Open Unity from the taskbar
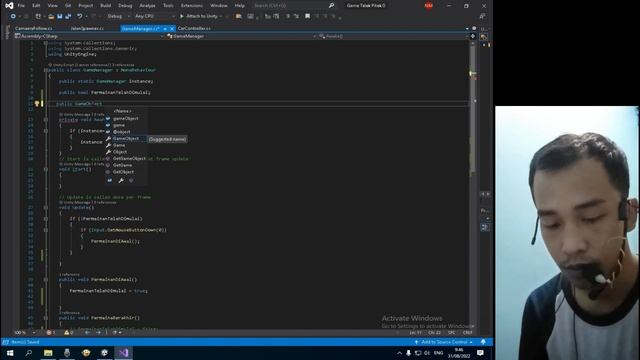640x360 pixels. tap(104, 353)
